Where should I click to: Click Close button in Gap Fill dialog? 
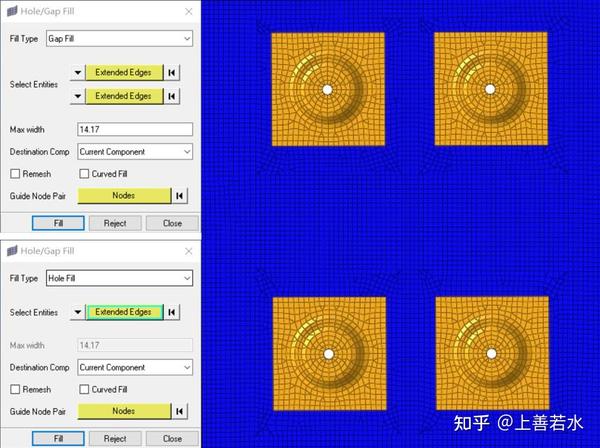[172, 223]
